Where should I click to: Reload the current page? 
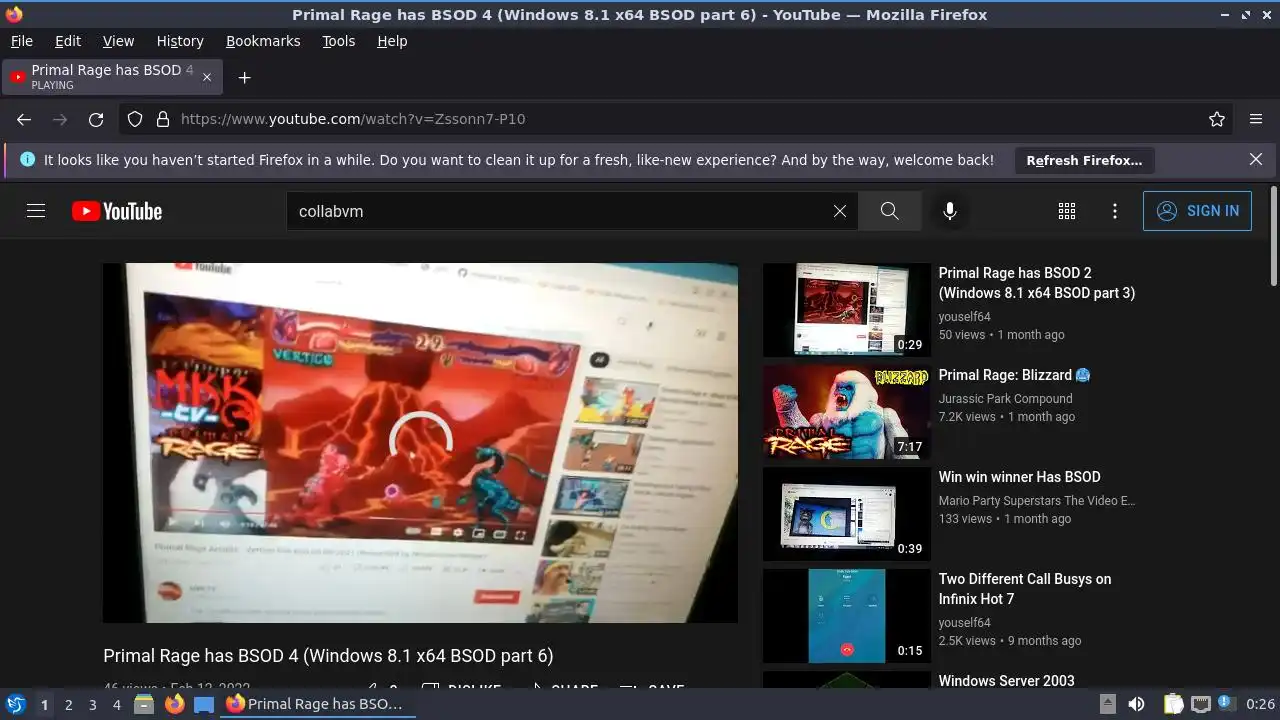96,119
